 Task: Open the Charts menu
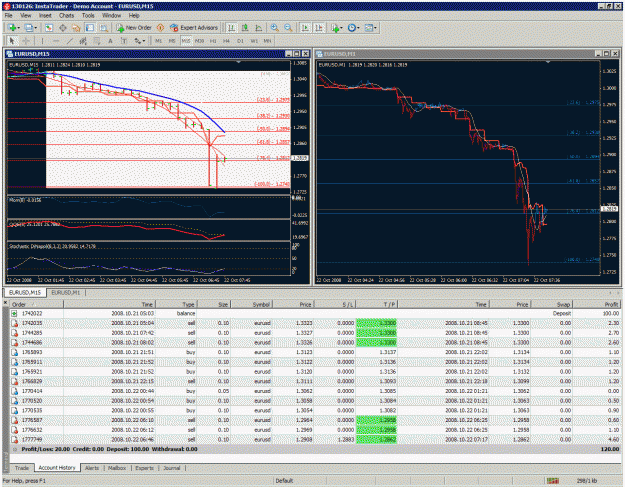pyautogui.click(x=66, y=16)
